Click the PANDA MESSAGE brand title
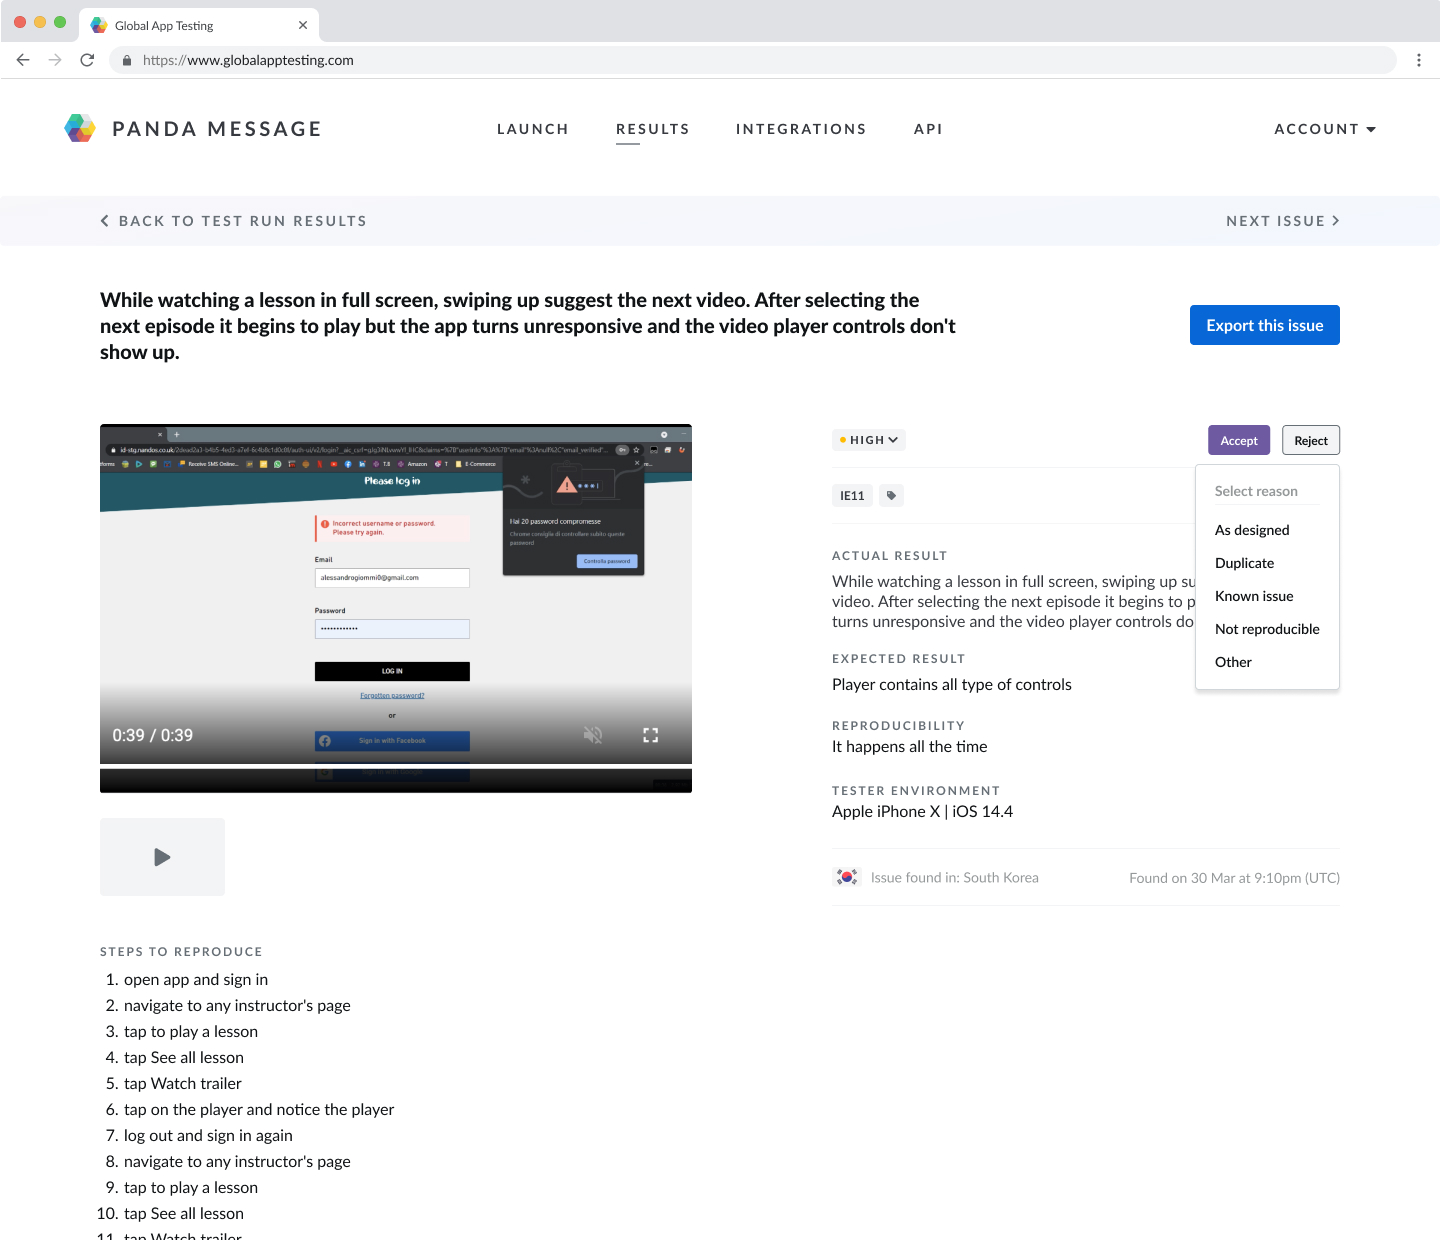This screenshot has height=1240, width=1440. coord(217,129)
